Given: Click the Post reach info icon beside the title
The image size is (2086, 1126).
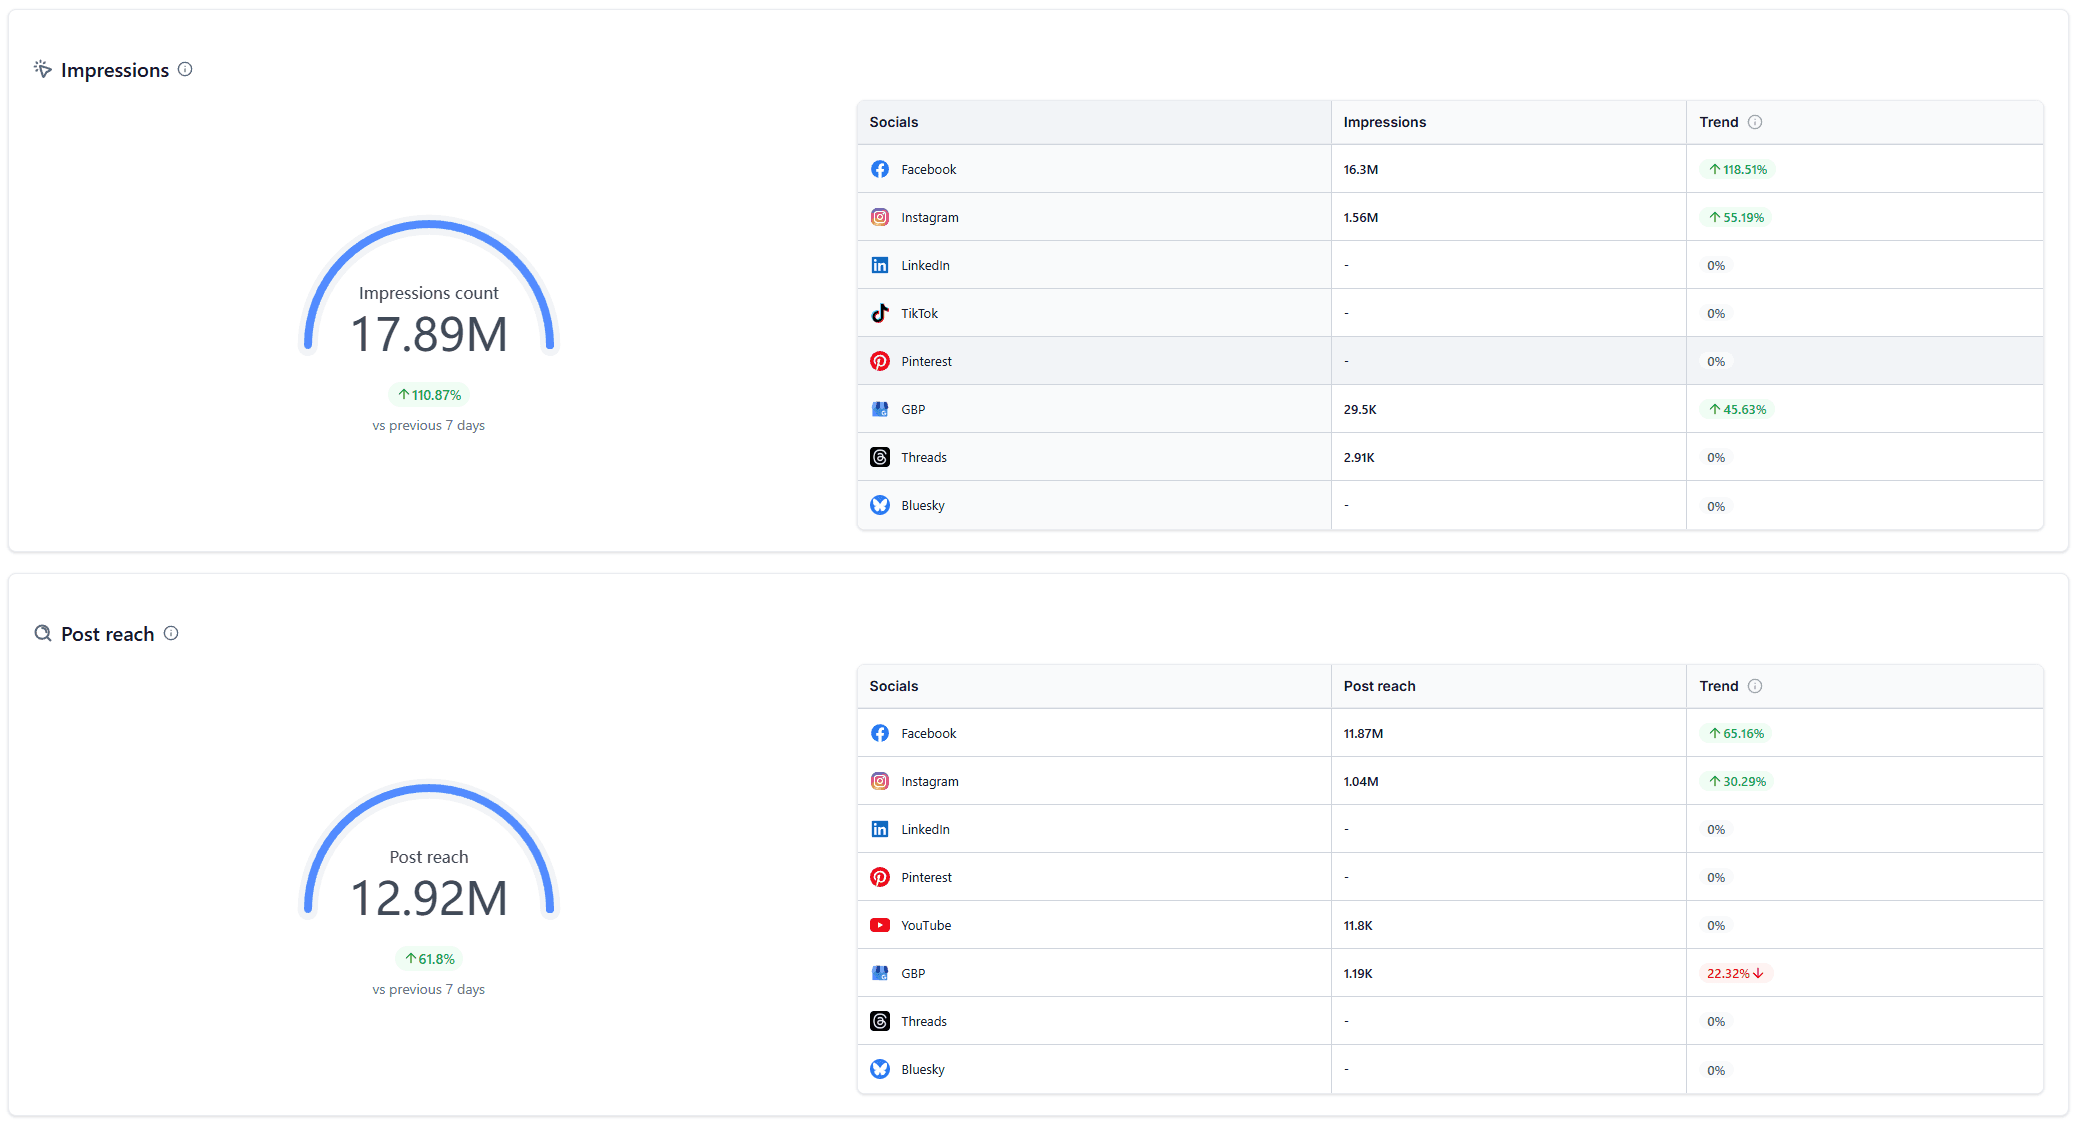Looking at the screenshot, I should pos(171,633).
